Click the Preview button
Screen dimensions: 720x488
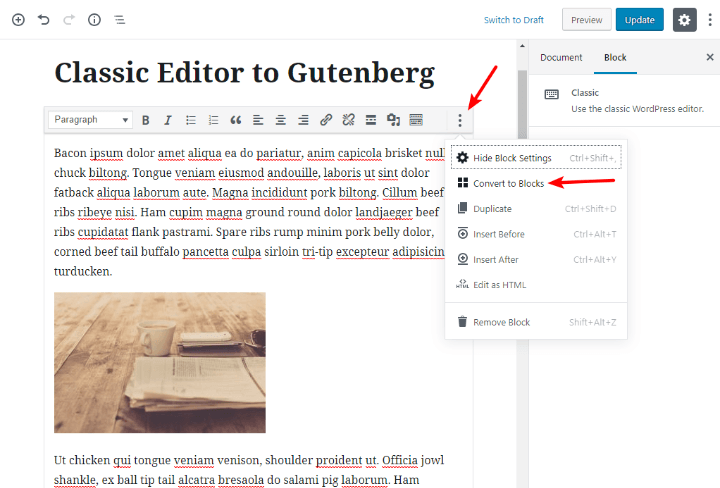coord(586,20)
